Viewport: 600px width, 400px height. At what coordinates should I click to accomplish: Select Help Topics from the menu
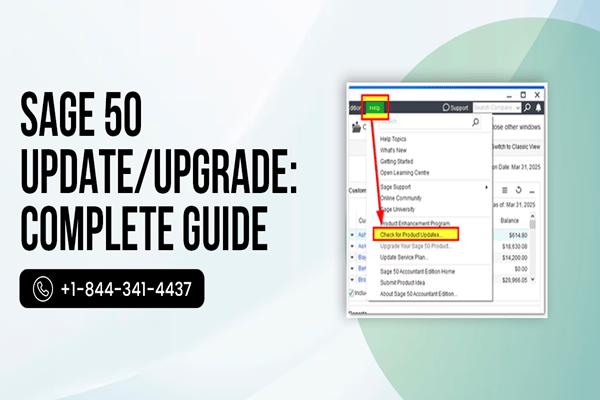coord(393,139)
